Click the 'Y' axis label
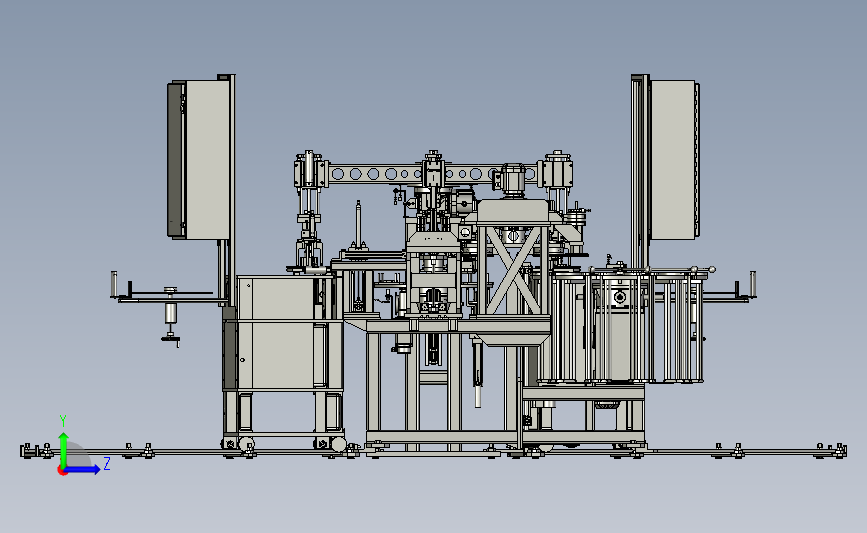 (x=63, y=421)
